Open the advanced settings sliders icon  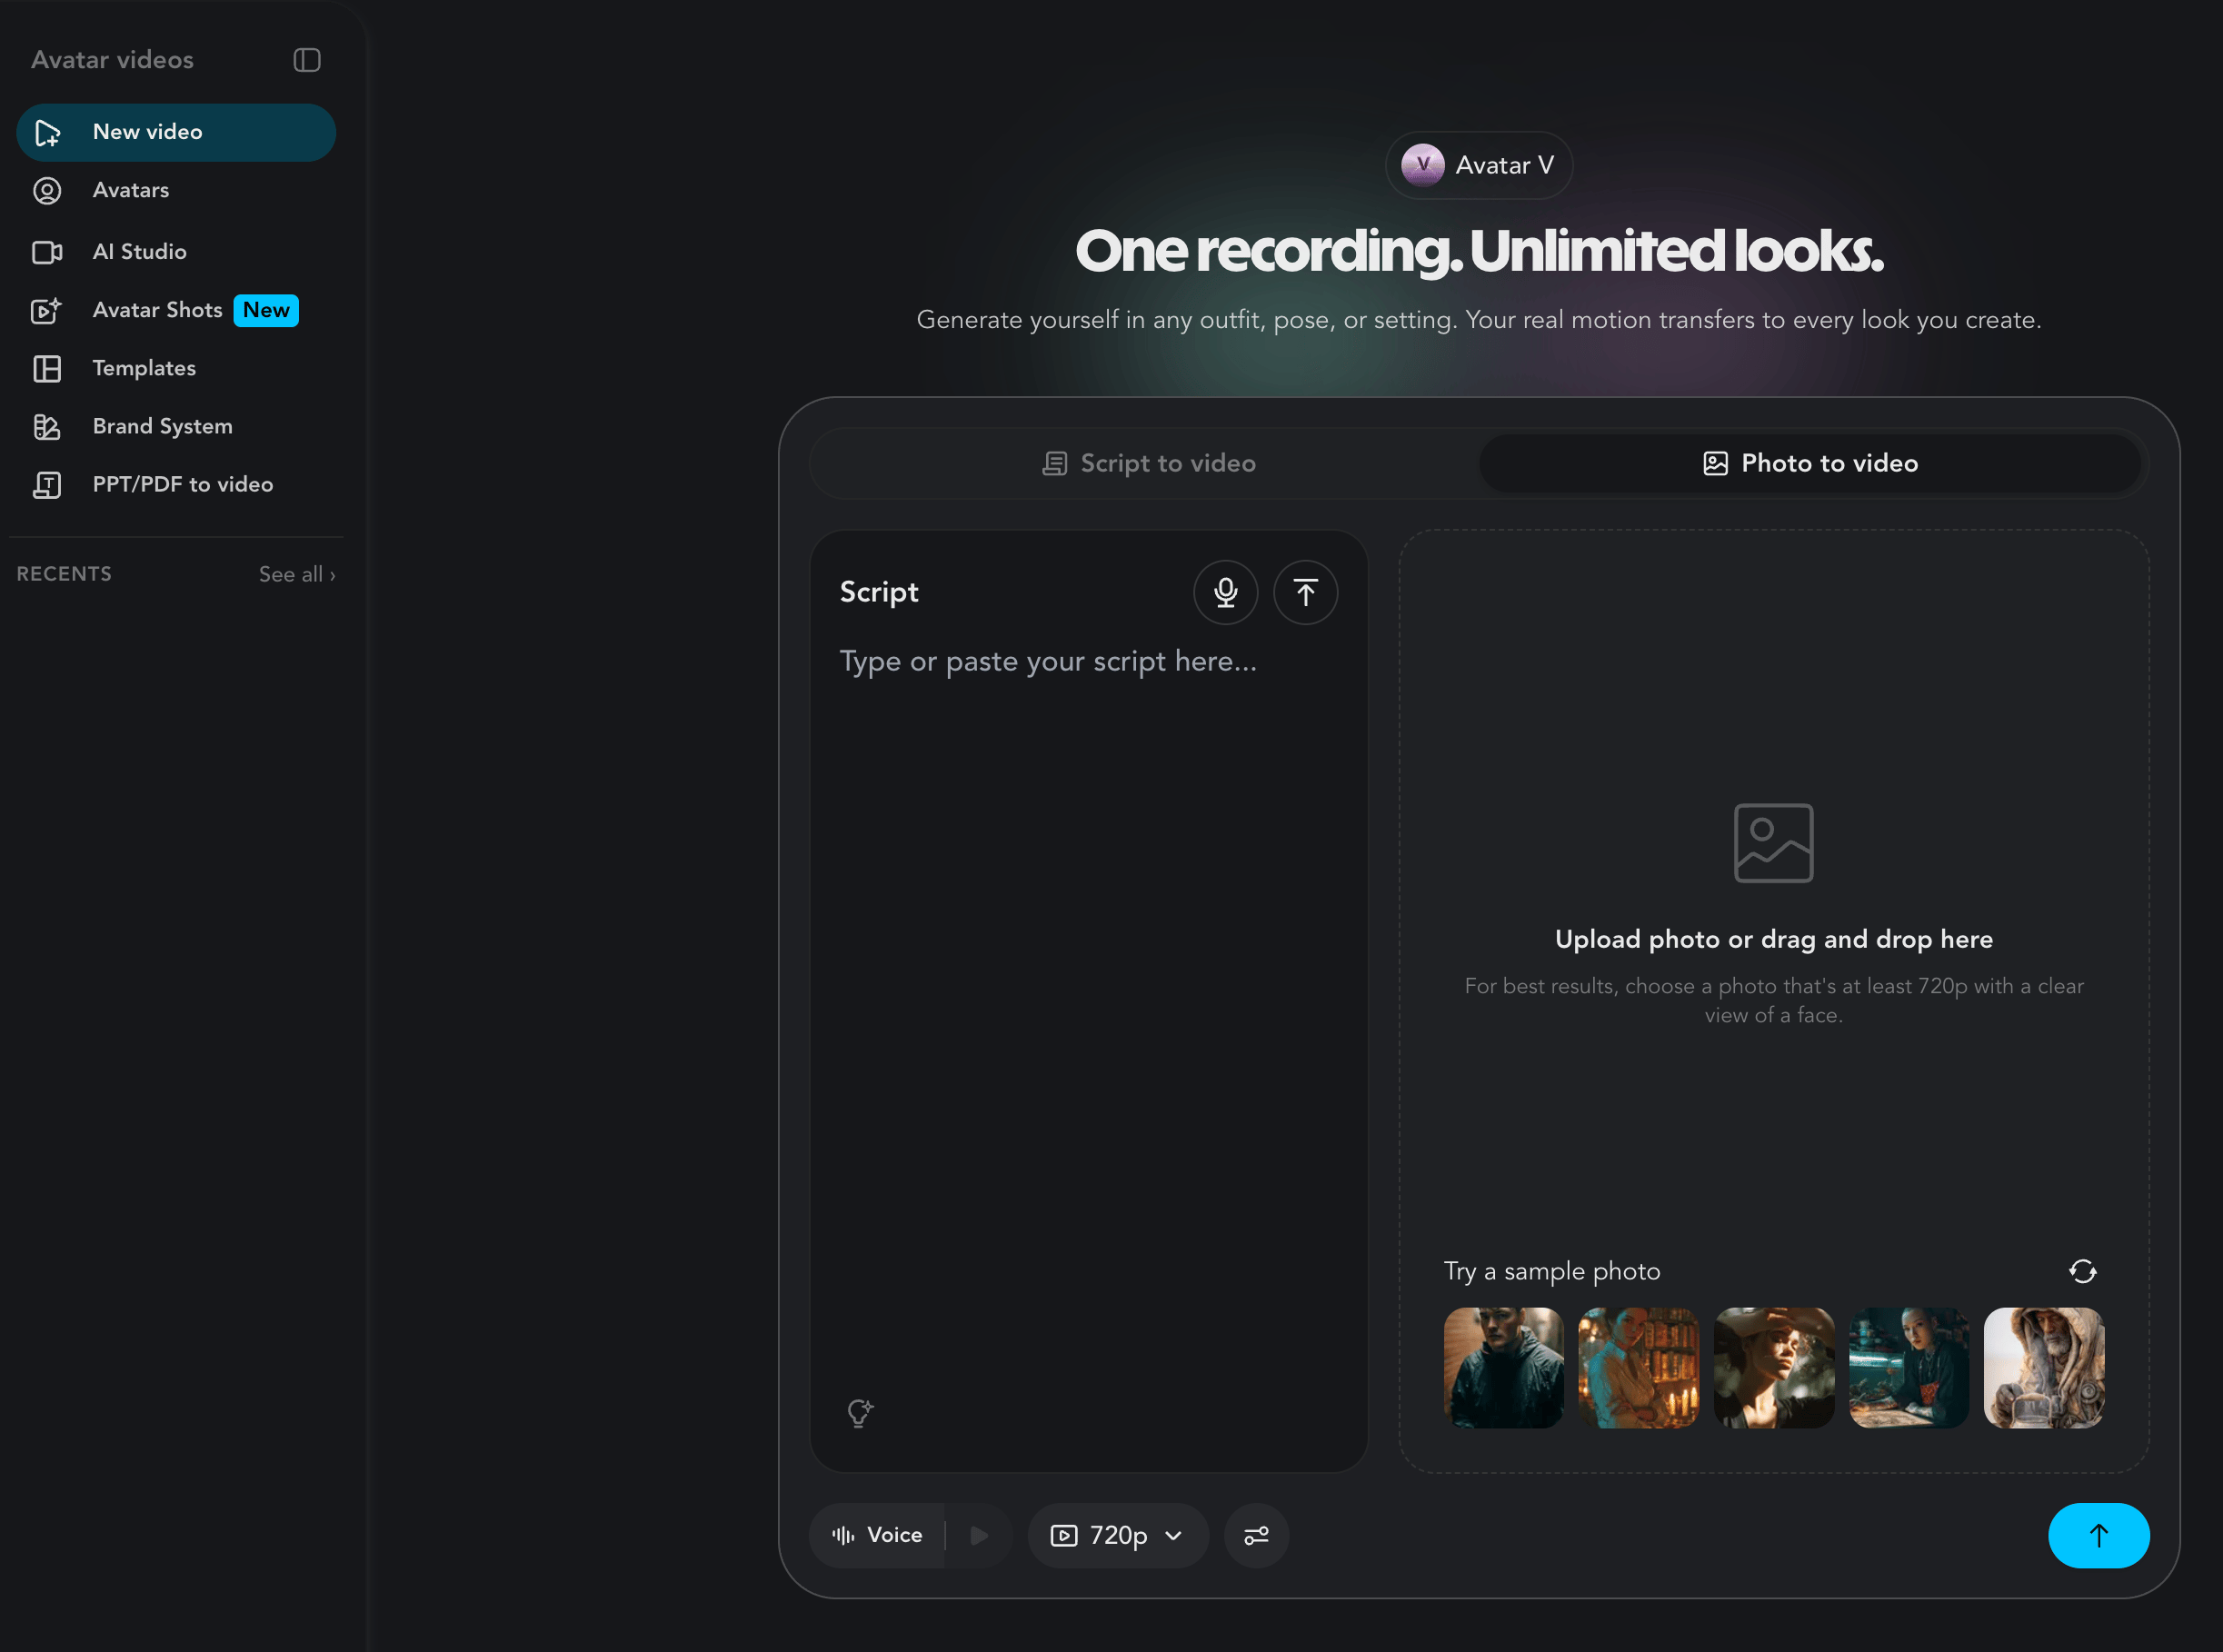(x=1256, y=1535)
